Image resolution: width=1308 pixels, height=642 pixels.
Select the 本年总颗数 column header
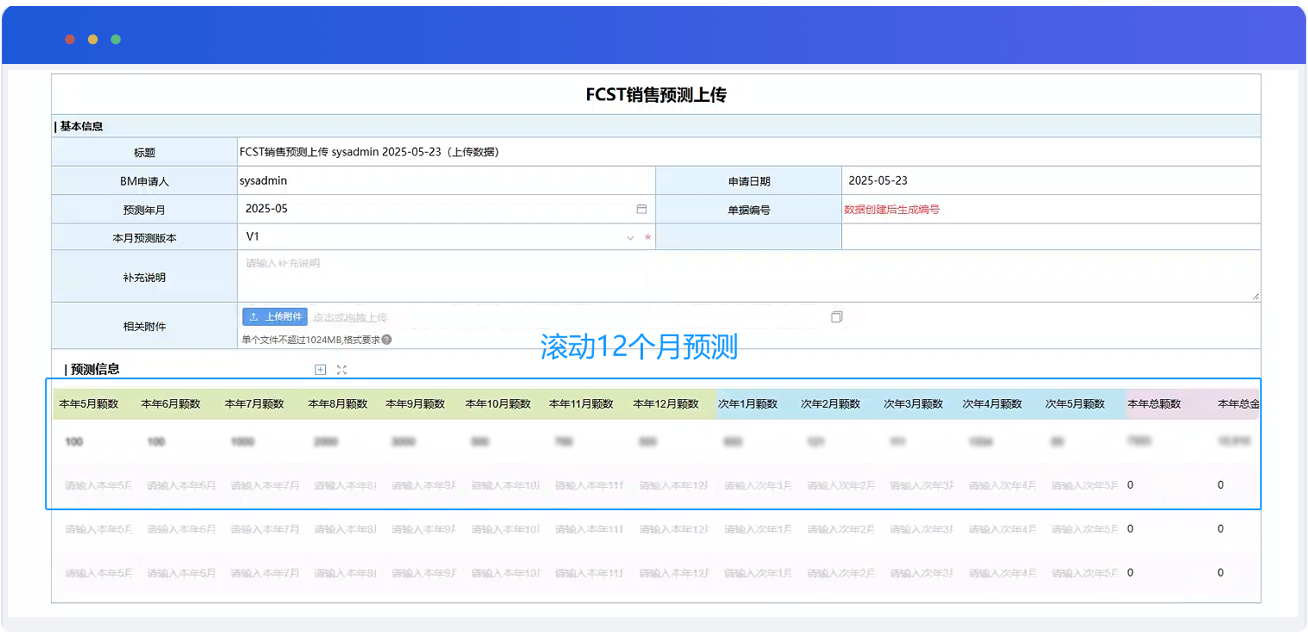(1154, 404)
